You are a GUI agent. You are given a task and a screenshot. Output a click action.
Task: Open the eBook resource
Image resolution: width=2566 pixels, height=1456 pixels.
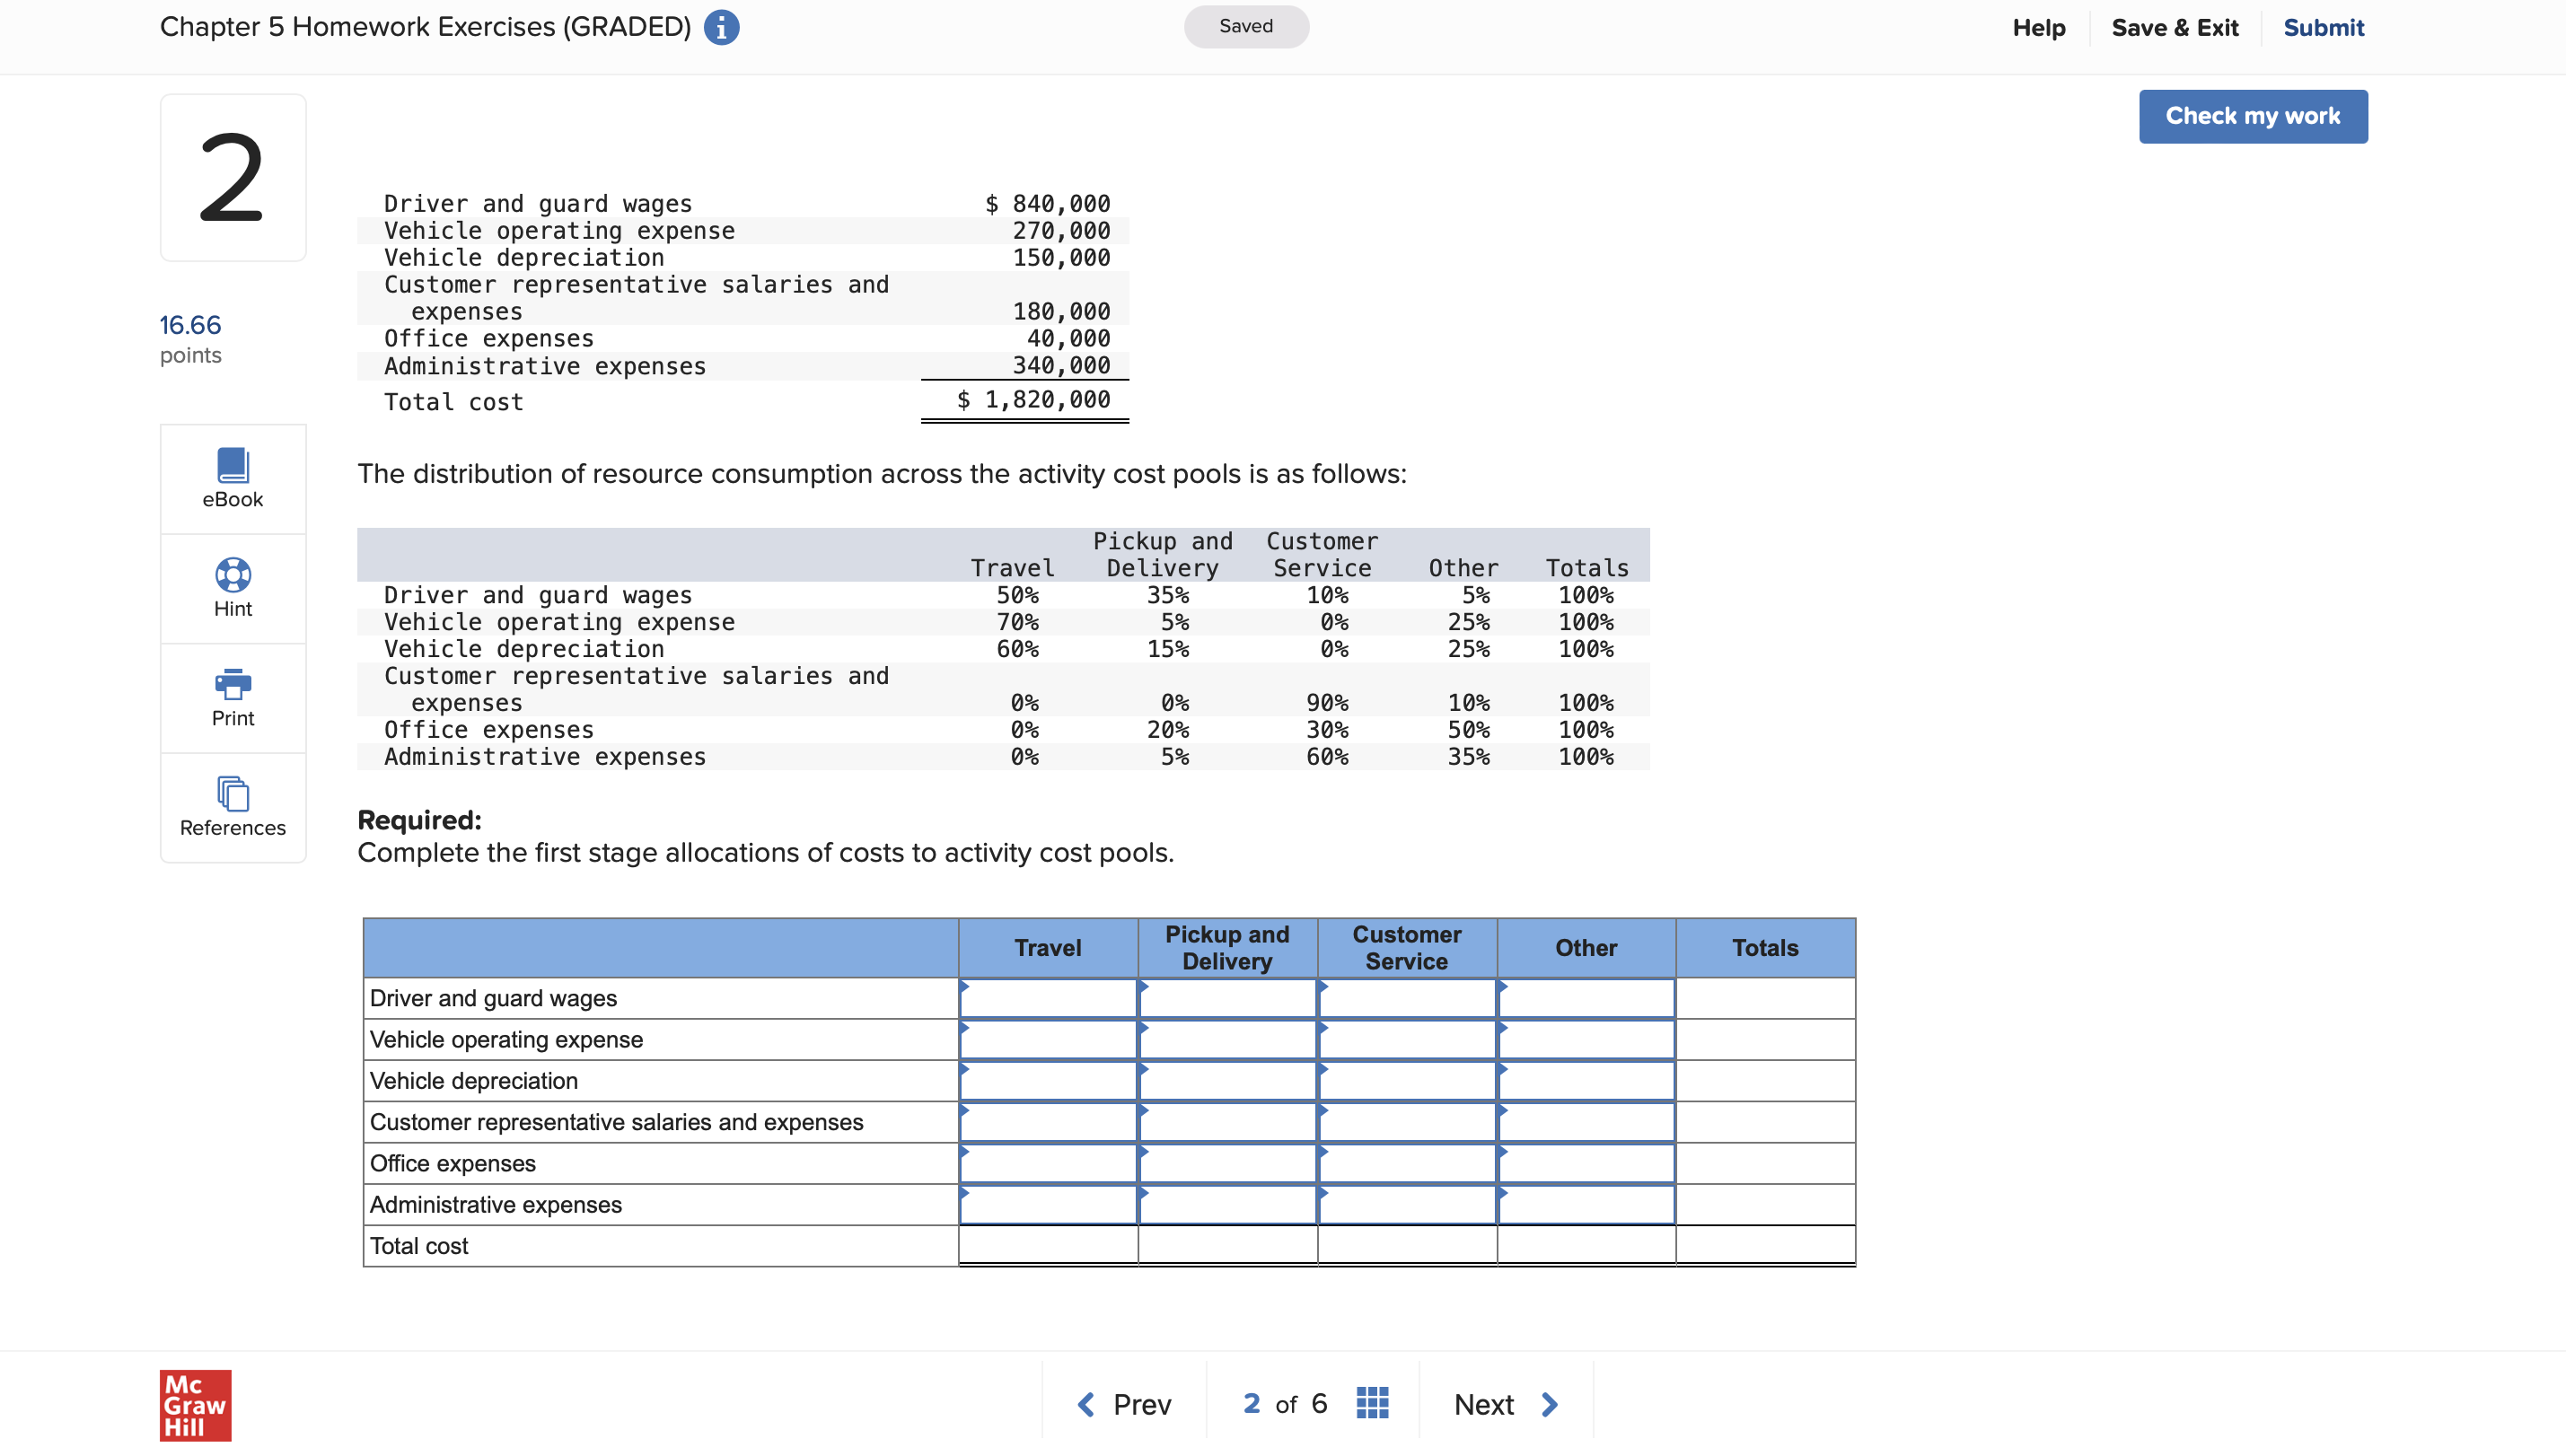pyautogui.click(x=232, y=478)
